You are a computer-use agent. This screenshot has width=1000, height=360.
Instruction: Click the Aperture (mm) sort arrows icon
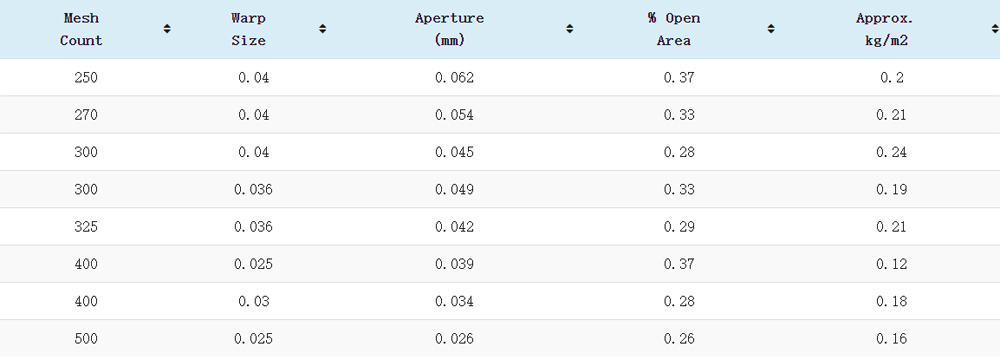pyautogui.click(x=570, y=29)
